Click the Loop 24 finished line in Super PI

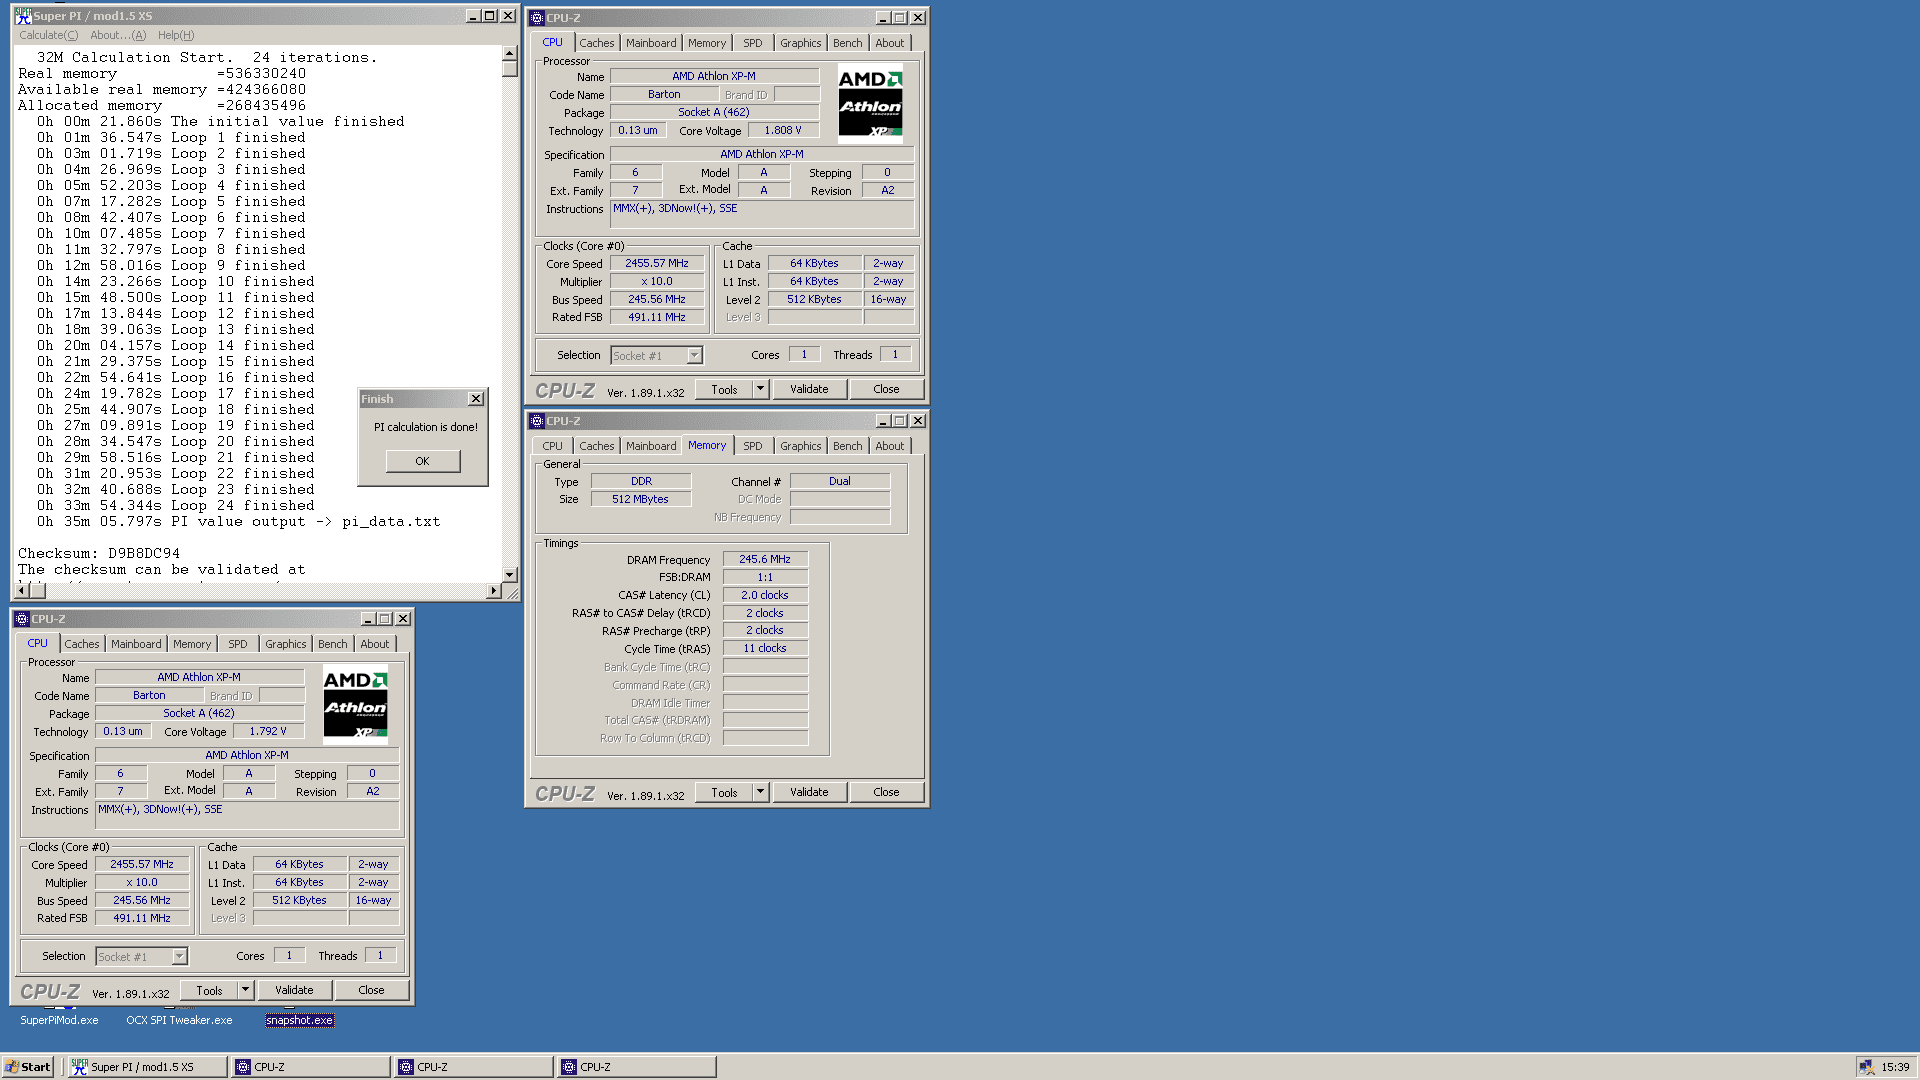(176, 505)
